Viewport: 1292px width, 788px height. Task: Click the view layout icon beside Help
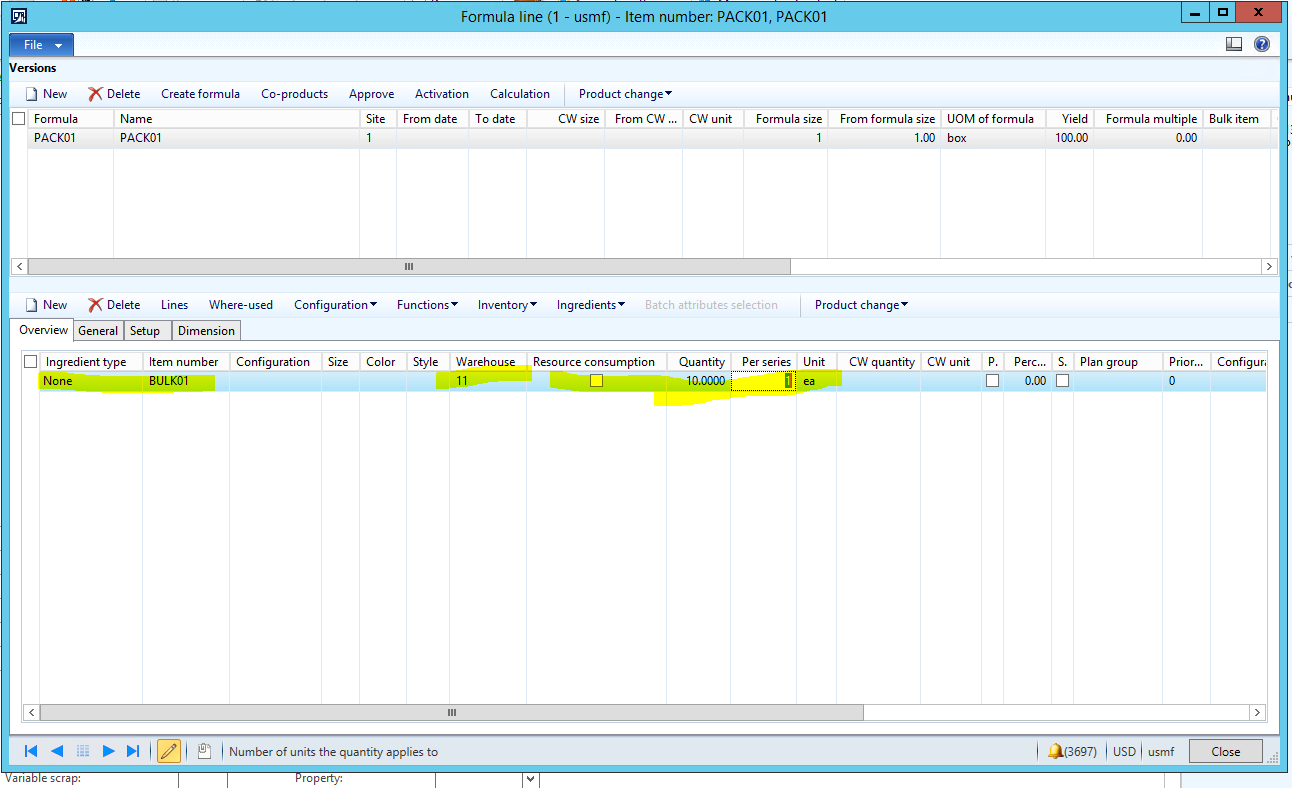tap(1234, 45)
